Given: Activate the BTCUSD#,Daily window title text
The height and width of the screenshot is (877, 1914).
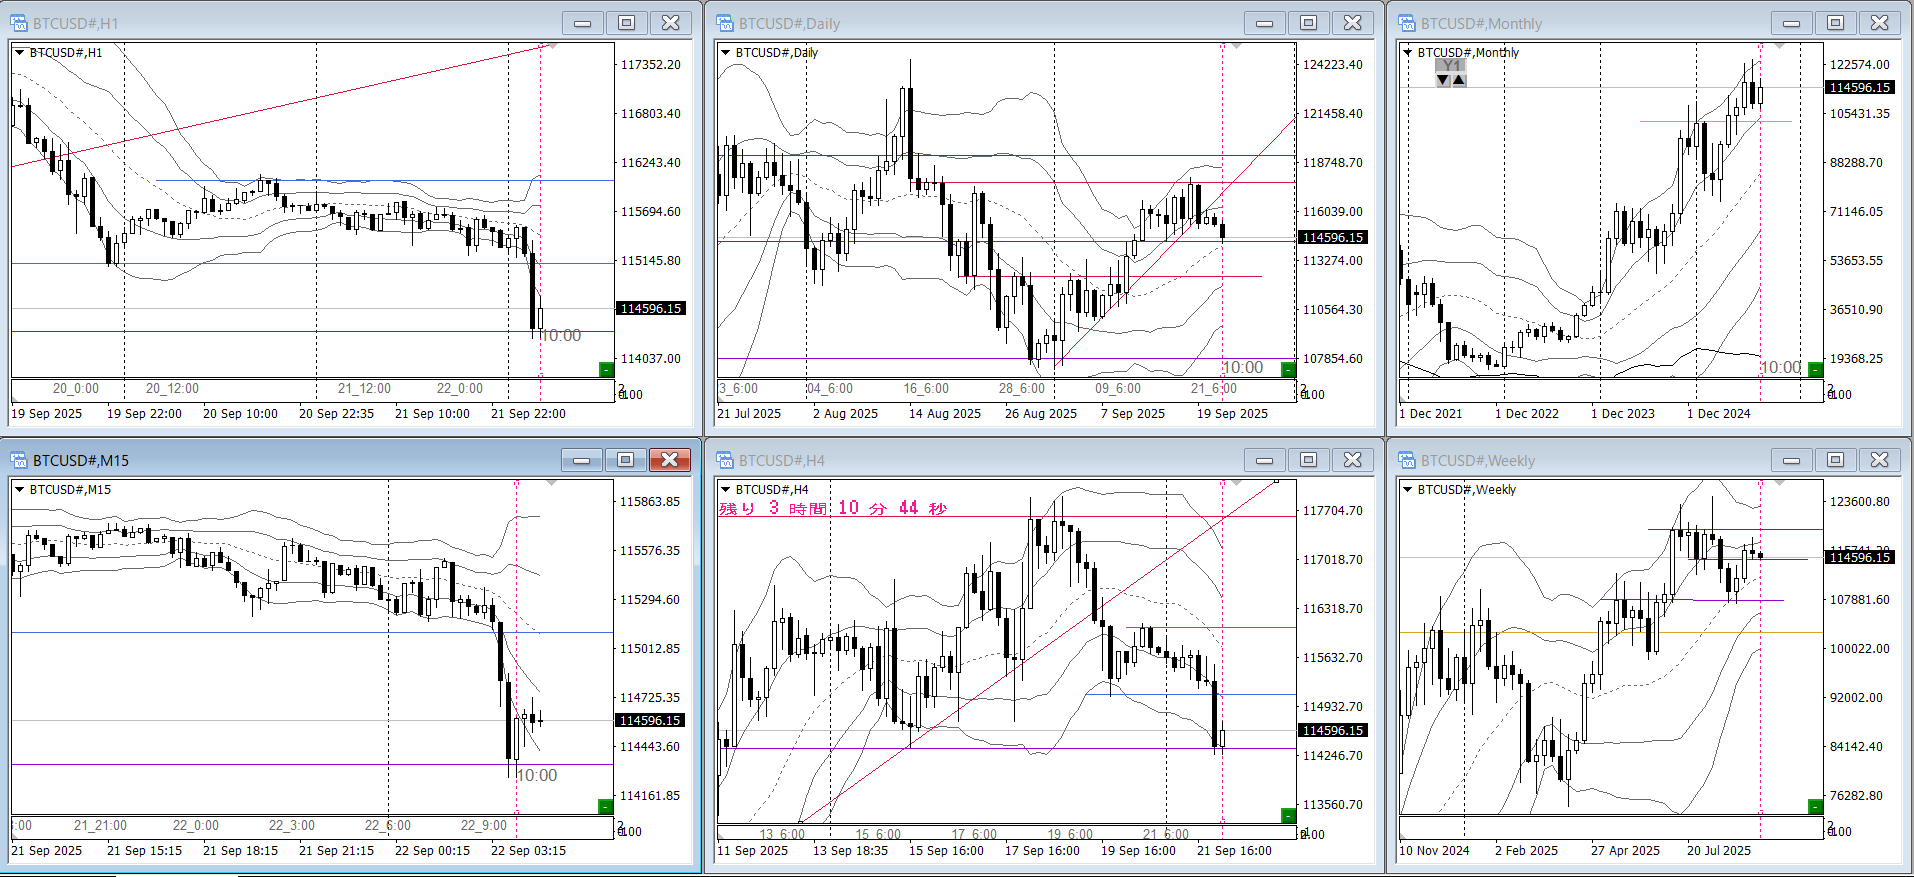Looking at the screenshot, I should coord(789,23).
